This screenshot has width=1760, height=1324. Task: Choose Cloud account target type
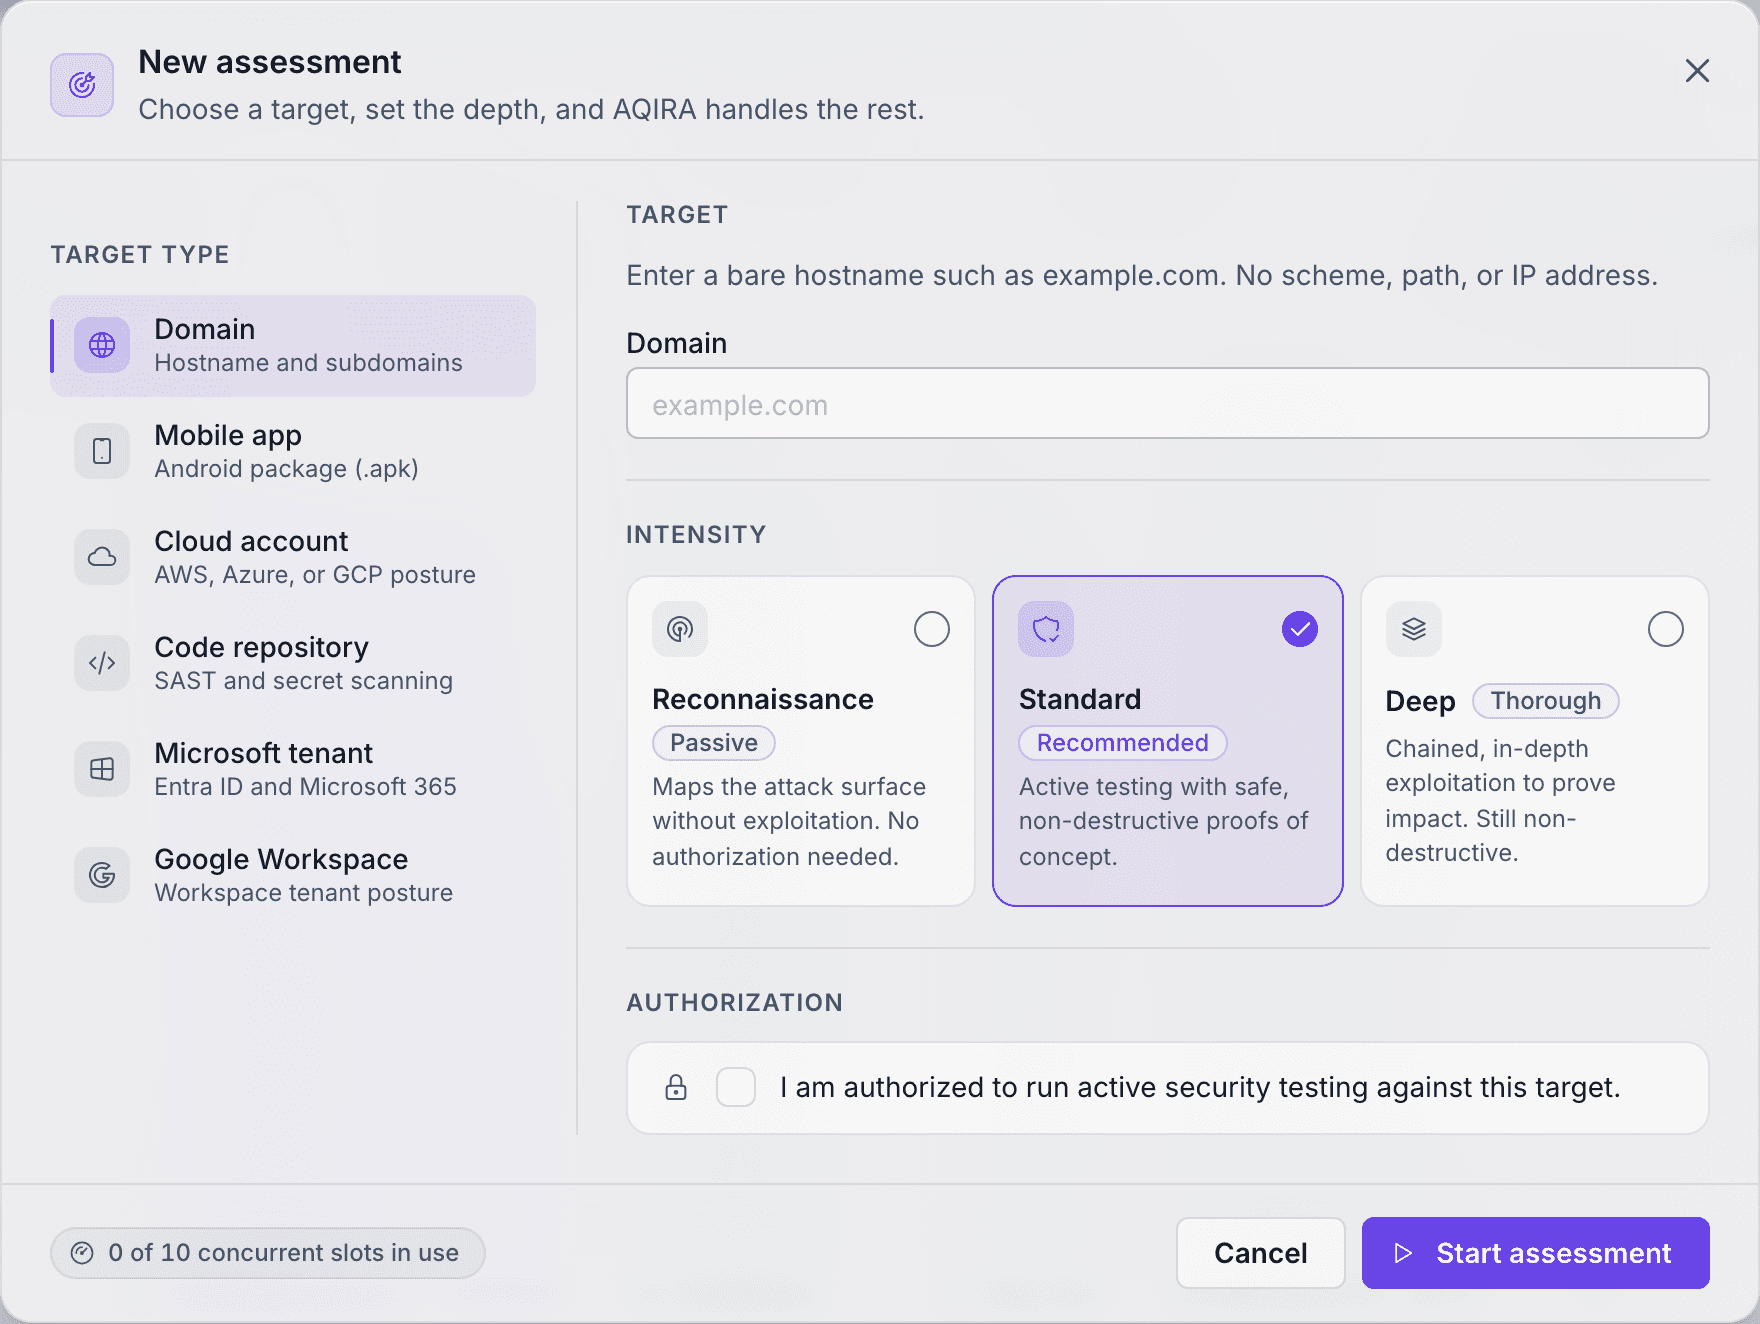(x=293, y=557)
